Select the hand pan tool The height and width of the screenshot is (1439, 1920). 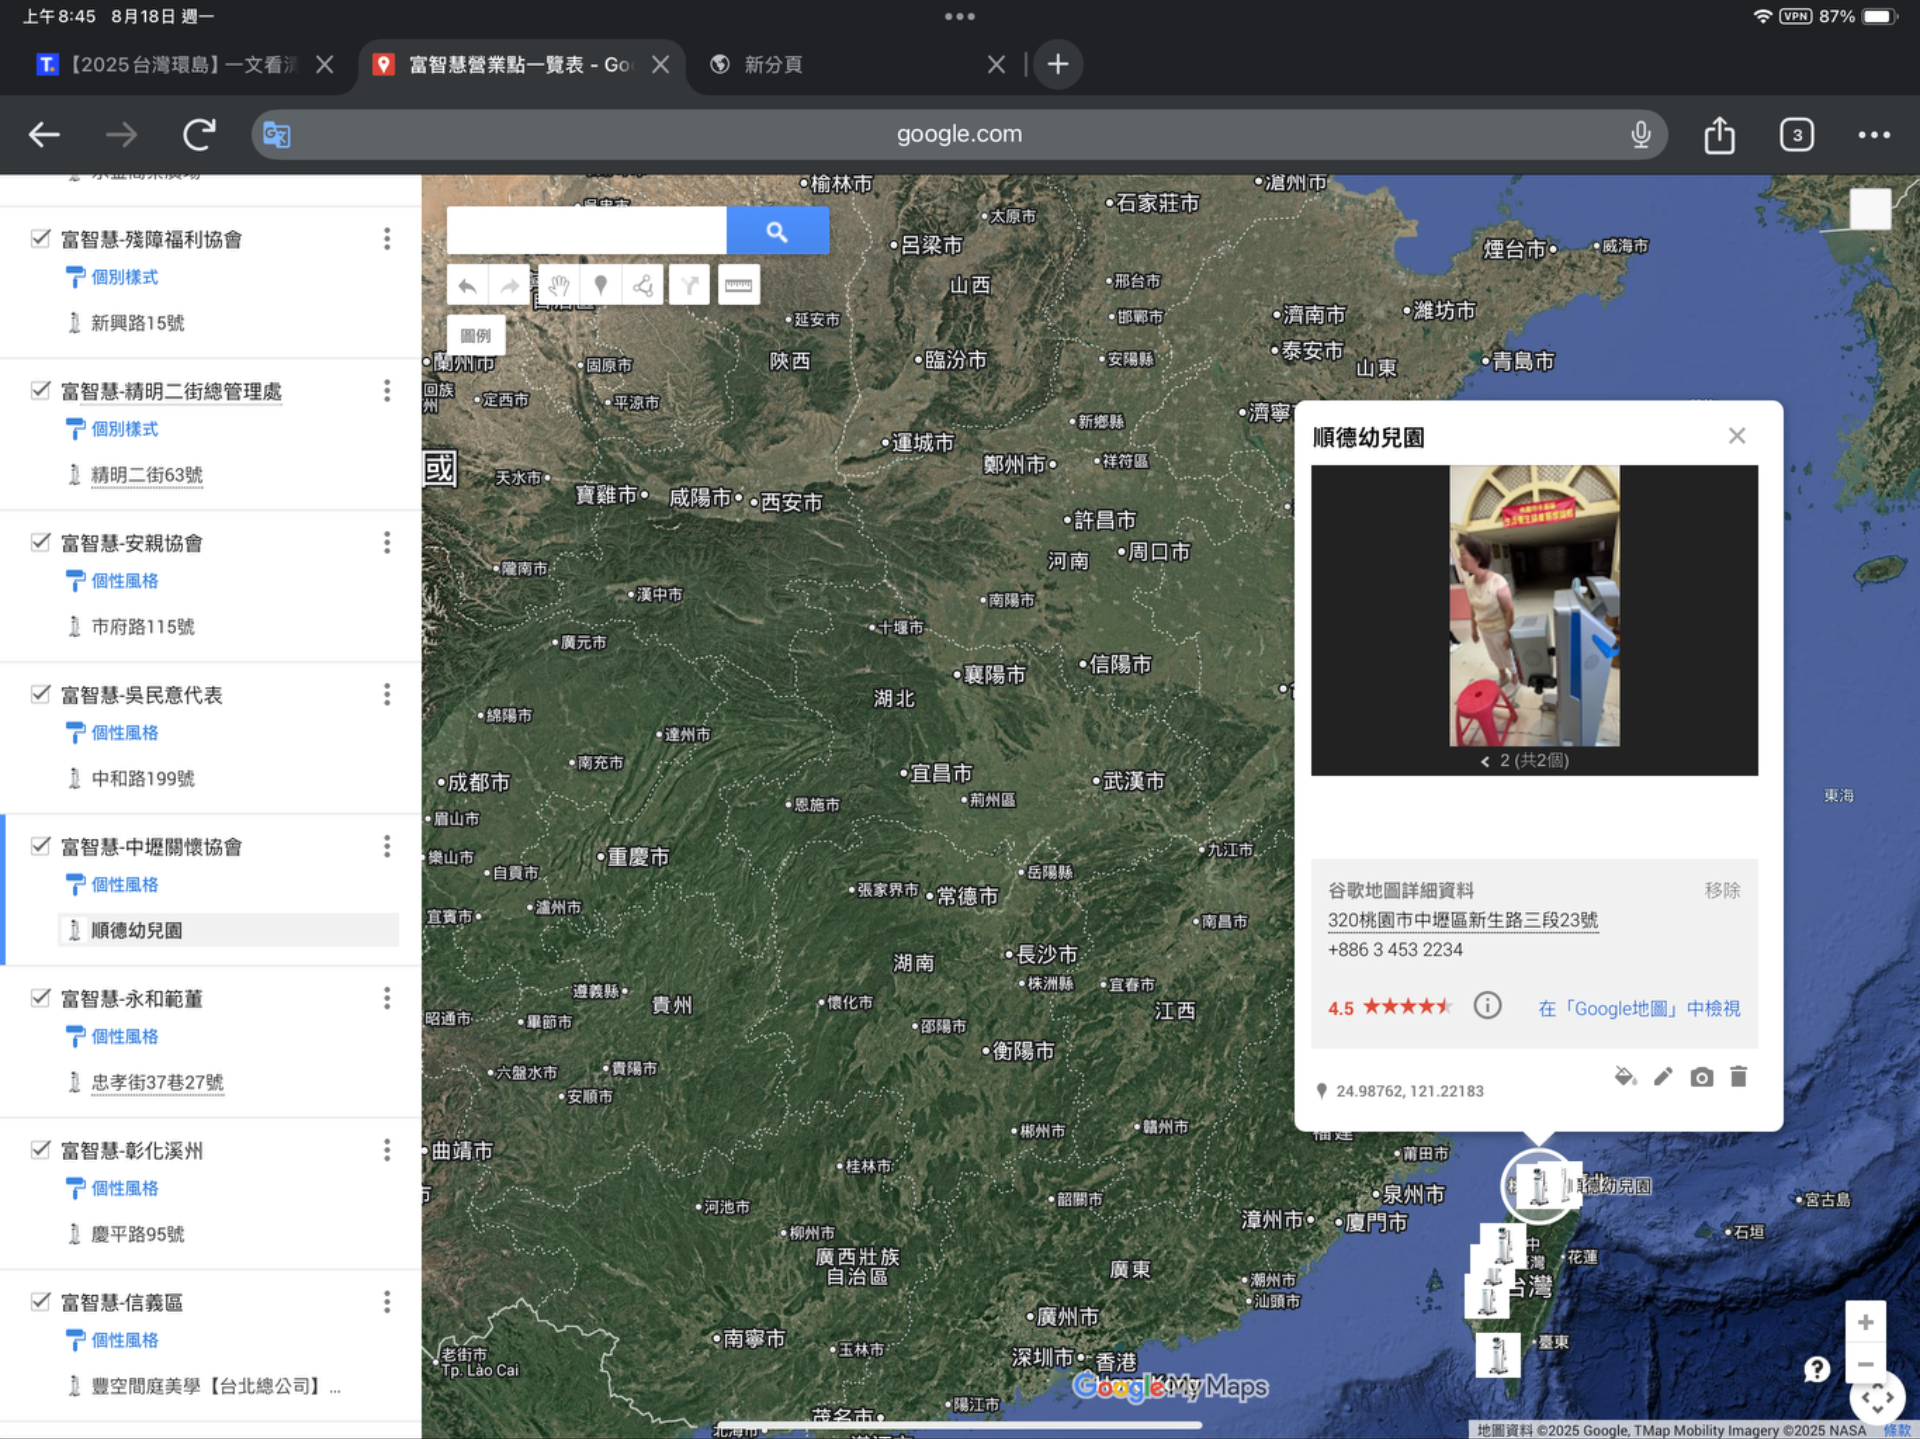558,286
